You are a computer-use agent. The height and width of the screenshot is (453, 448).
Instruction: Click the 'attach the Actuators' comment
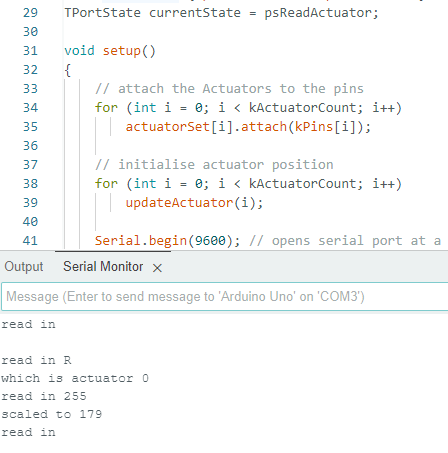229,89
